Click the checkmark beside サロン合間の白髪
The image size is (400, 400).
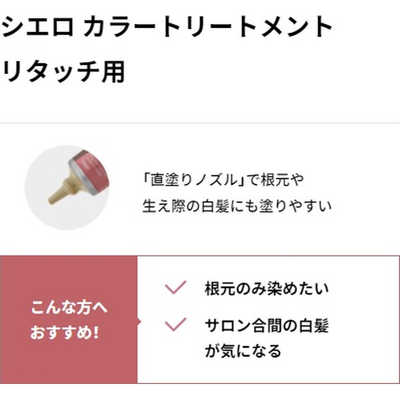[176, 324]
